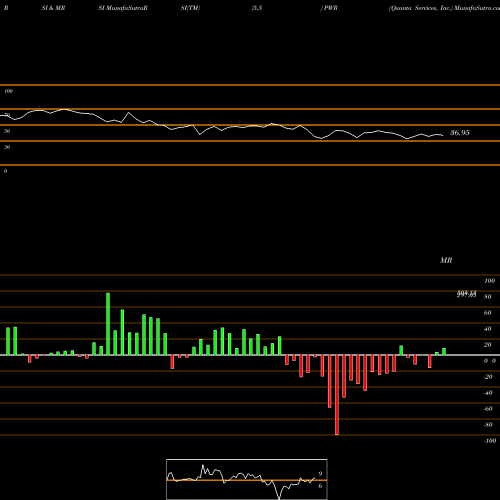Screen dimensions: 500x500
Task: Click the label 6 in mini chart
Action: click(320, 486)
